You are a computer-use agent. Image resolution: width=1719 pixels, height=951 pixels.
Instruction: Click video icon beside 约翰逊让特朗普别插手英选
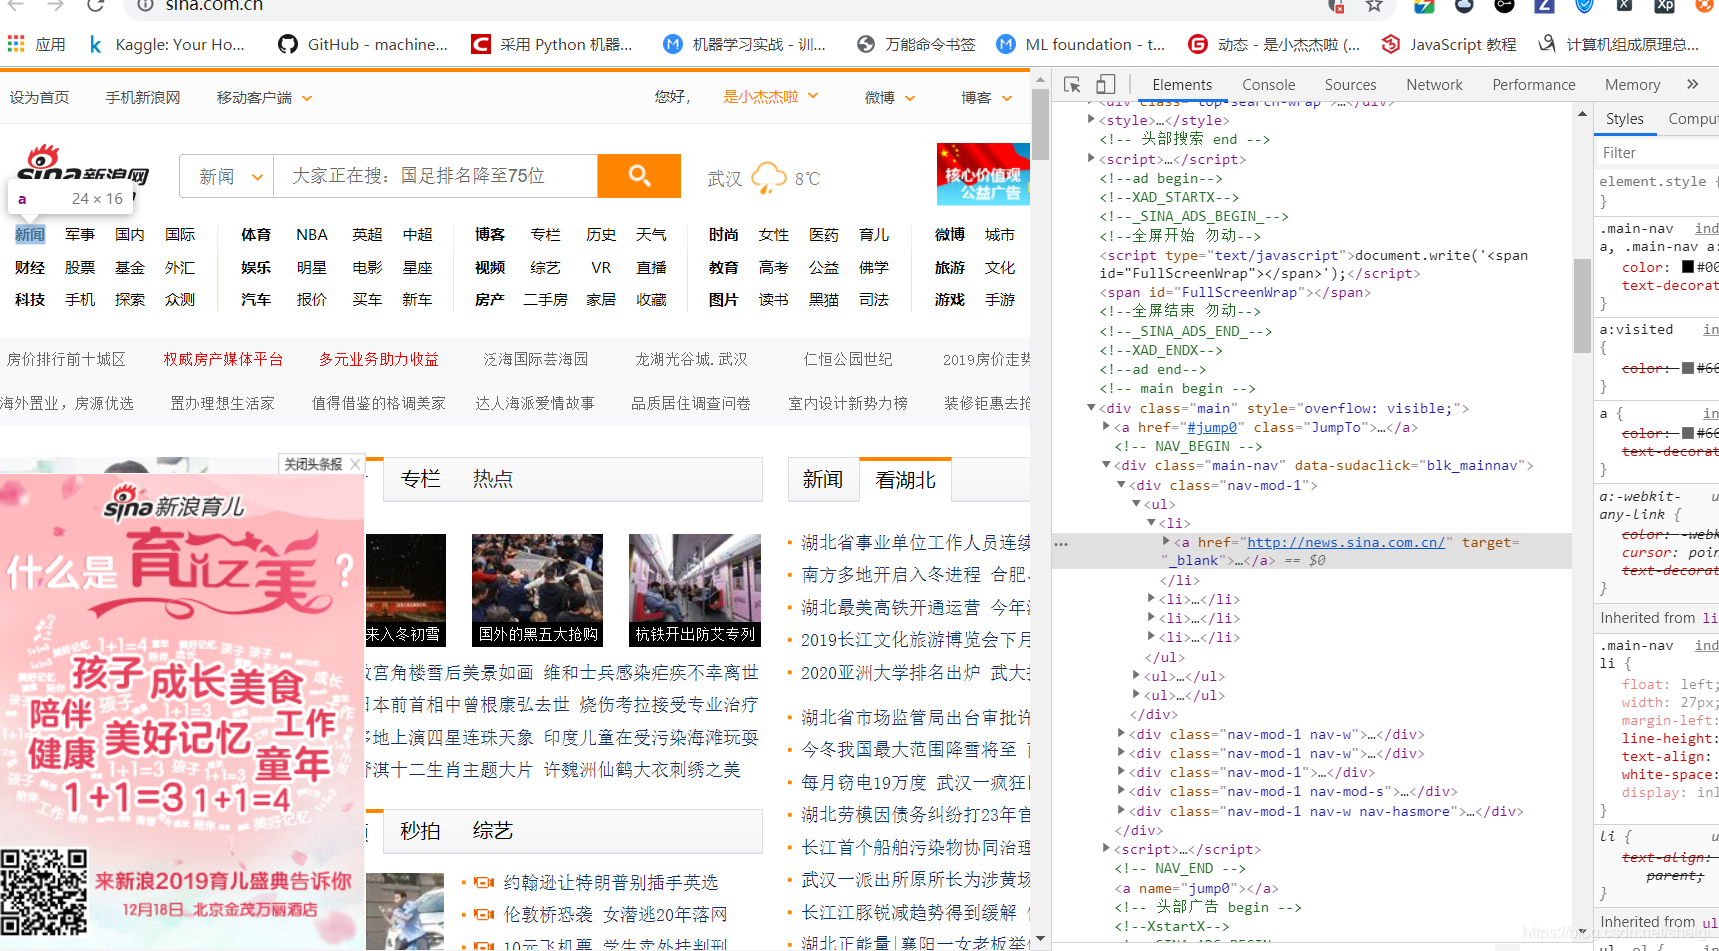tap(484, 882)
